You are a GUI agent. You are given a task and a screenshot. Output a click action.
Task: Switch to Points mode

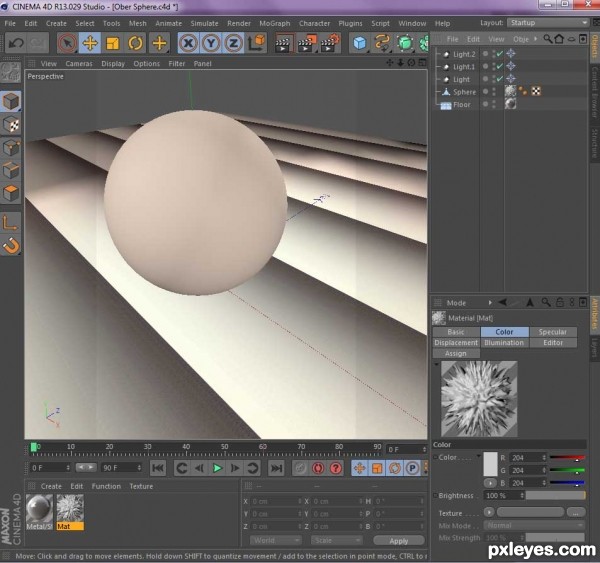point(11,147)
